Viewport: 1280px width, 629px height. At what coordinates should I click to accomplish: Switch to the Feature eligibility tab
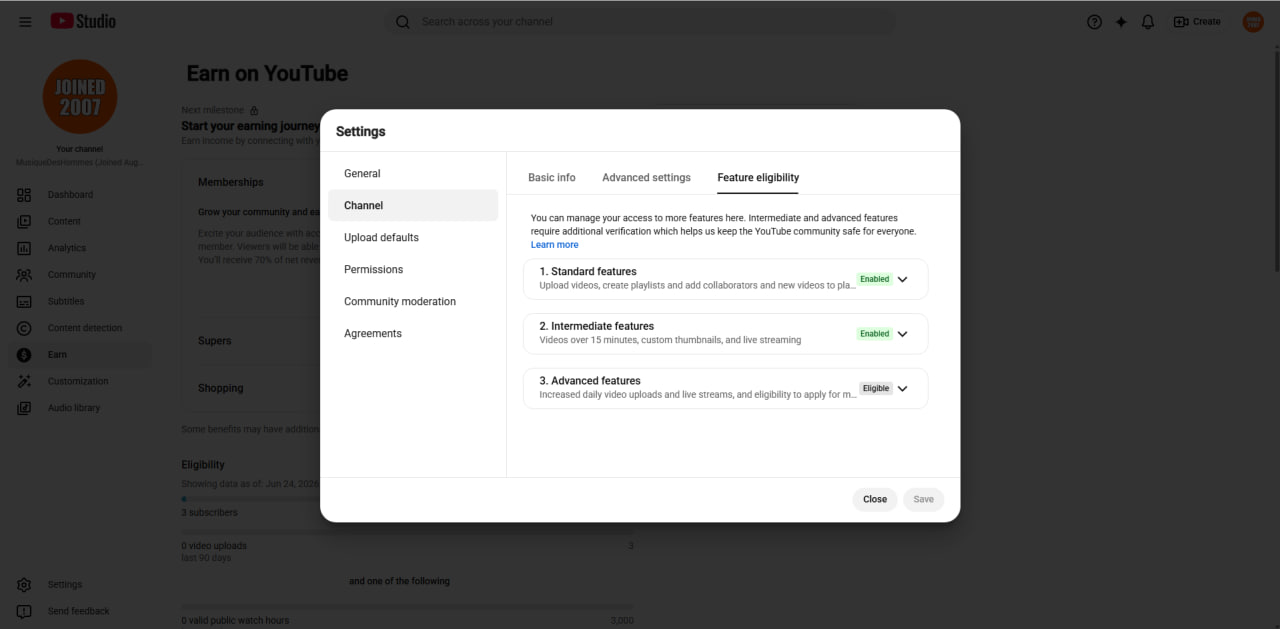(758, 178)
